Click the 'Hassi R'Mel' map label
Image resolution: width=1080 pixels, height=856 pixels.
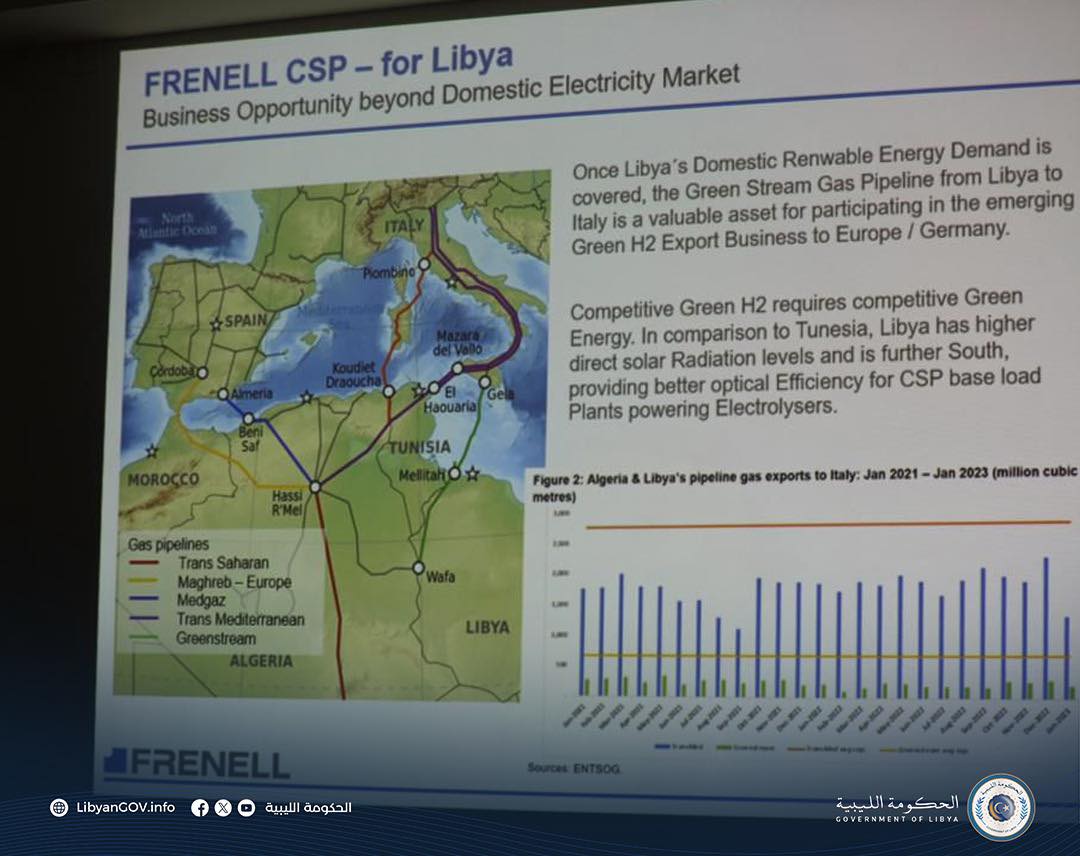tap(287, 503)
